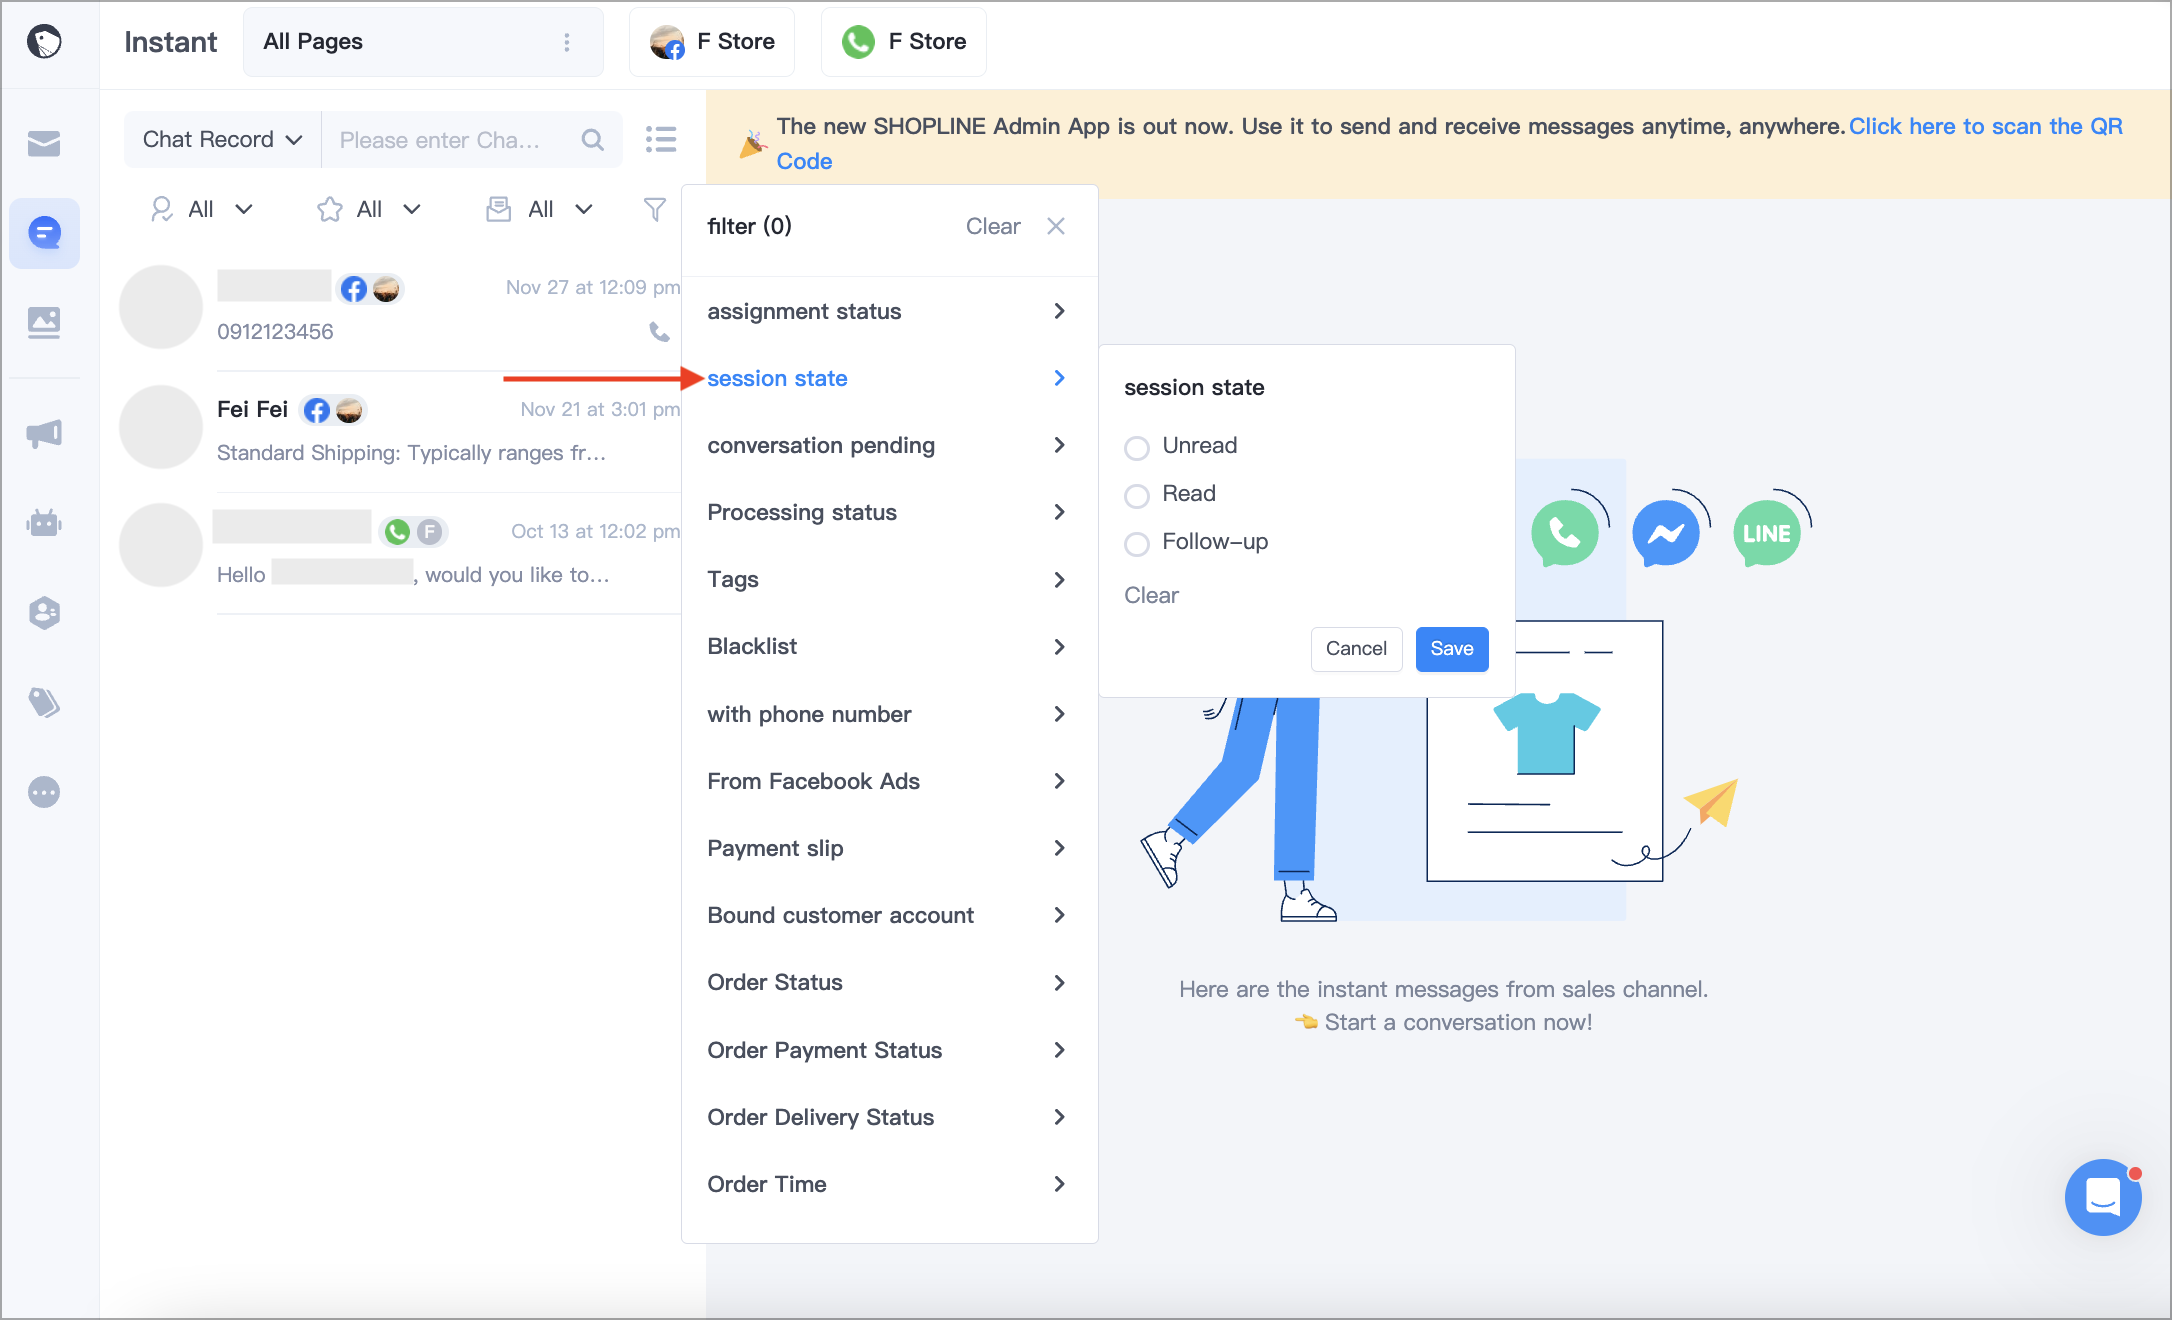Close the filter panel
This screenshot has width=2172, height=1320.
[1056, 226]
